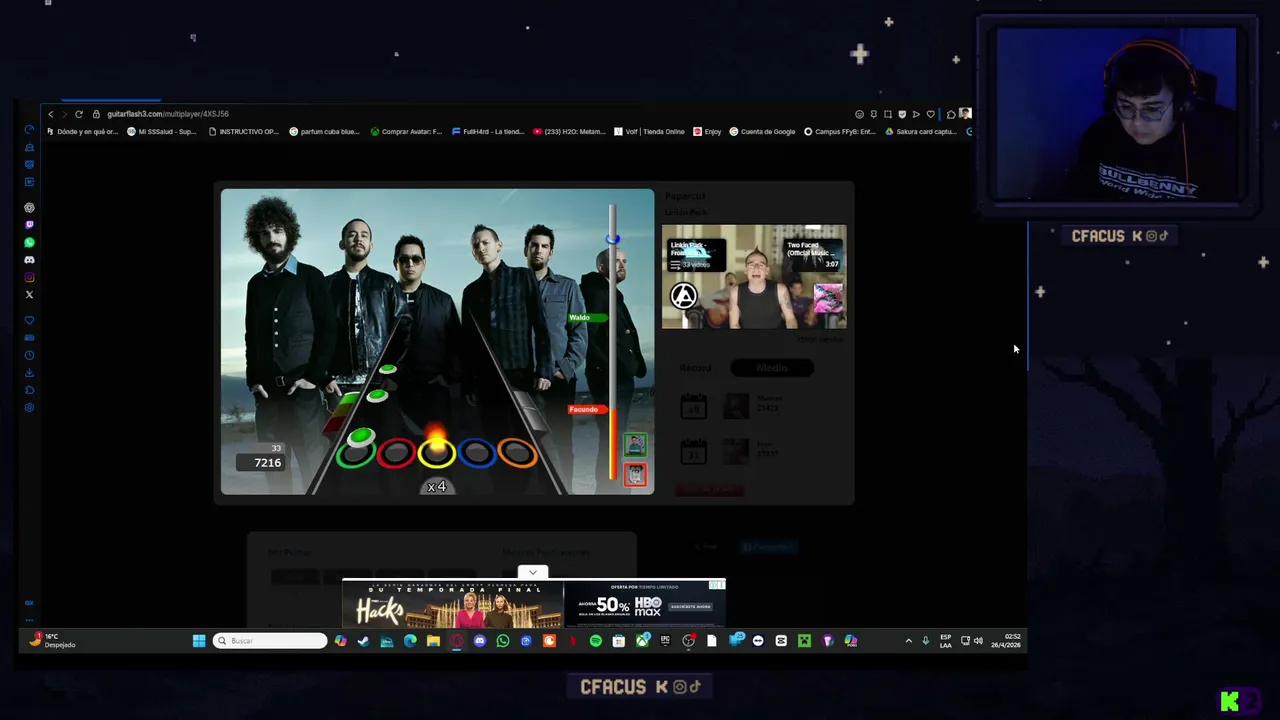Click the 'Hacks' HBO Max ad banner

tap(533, 603)
